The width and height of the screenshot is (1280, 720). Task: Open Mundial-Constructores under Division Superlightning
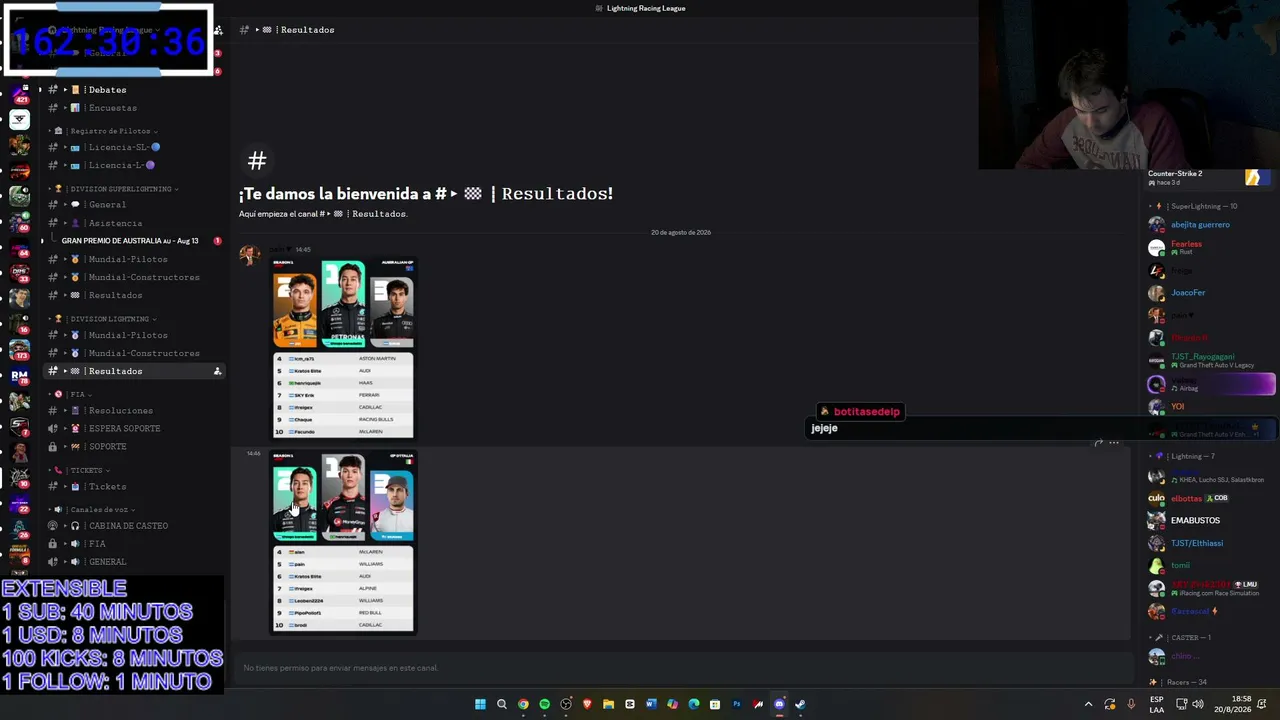click(x=133, y=277)
